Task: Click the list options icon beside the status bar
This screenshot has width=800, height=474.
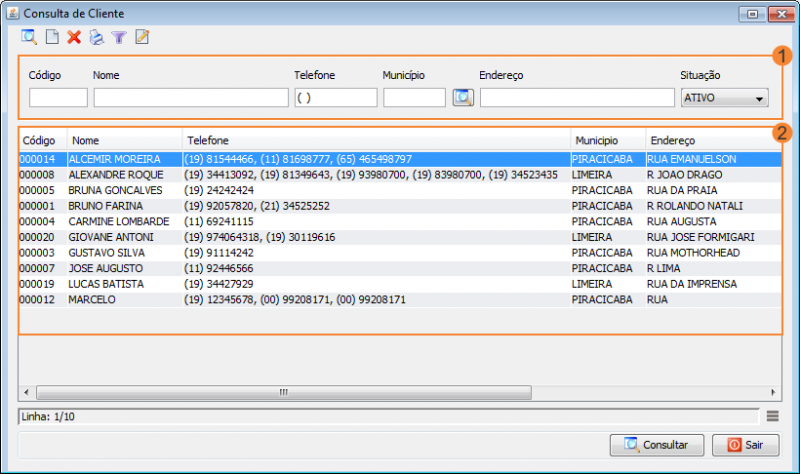Action: click(773, 416)
